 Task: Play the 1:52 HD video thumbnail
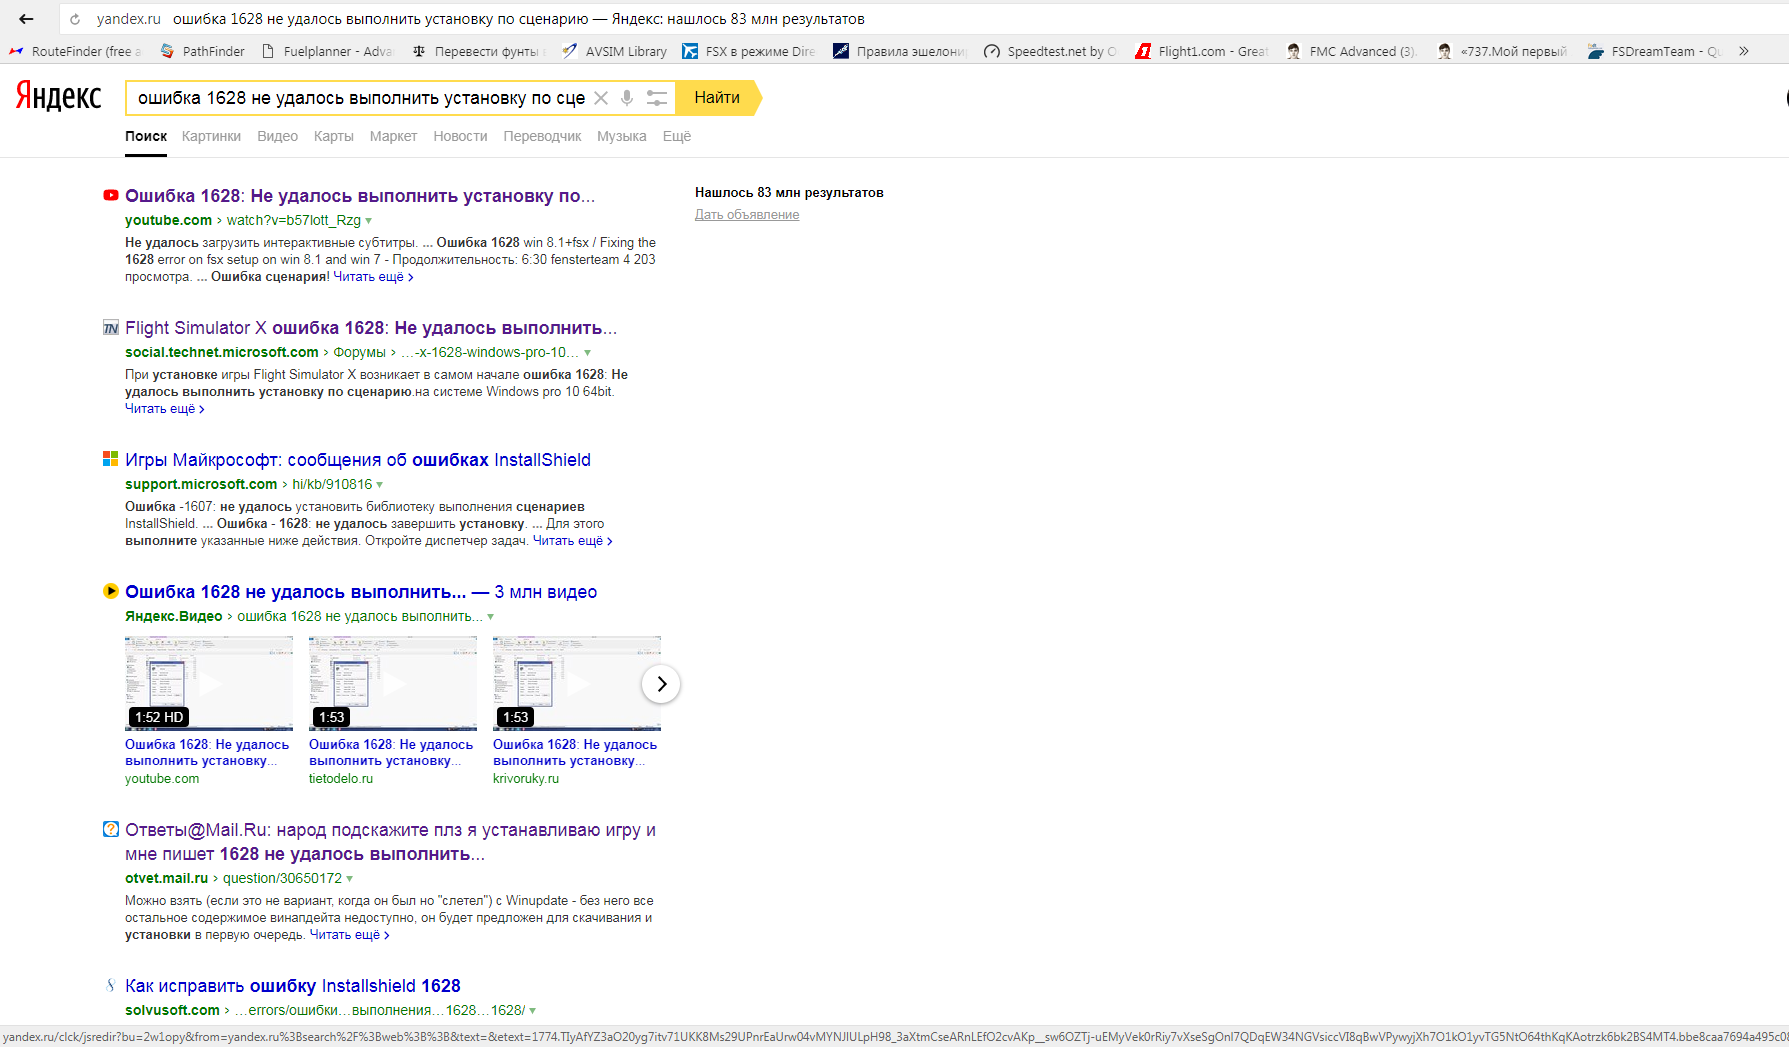[x=209, y=683]
